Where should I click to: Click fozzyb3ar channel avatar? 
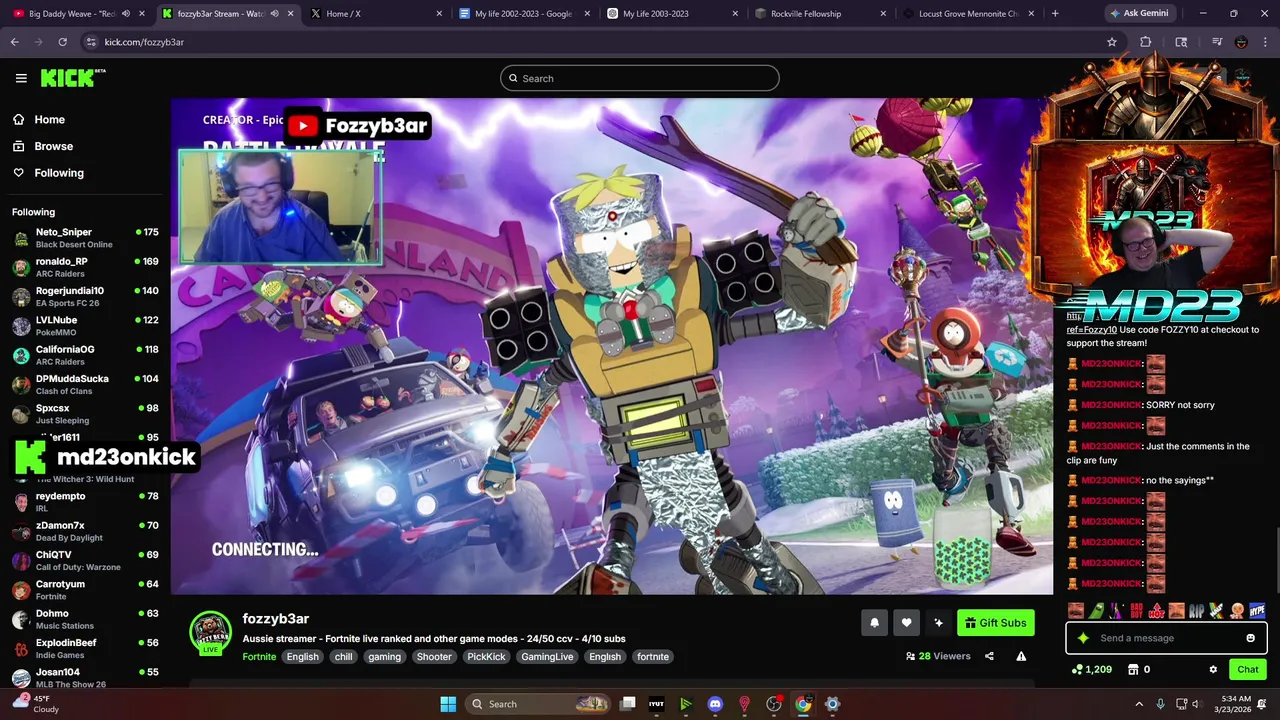(x=210, y=632)
